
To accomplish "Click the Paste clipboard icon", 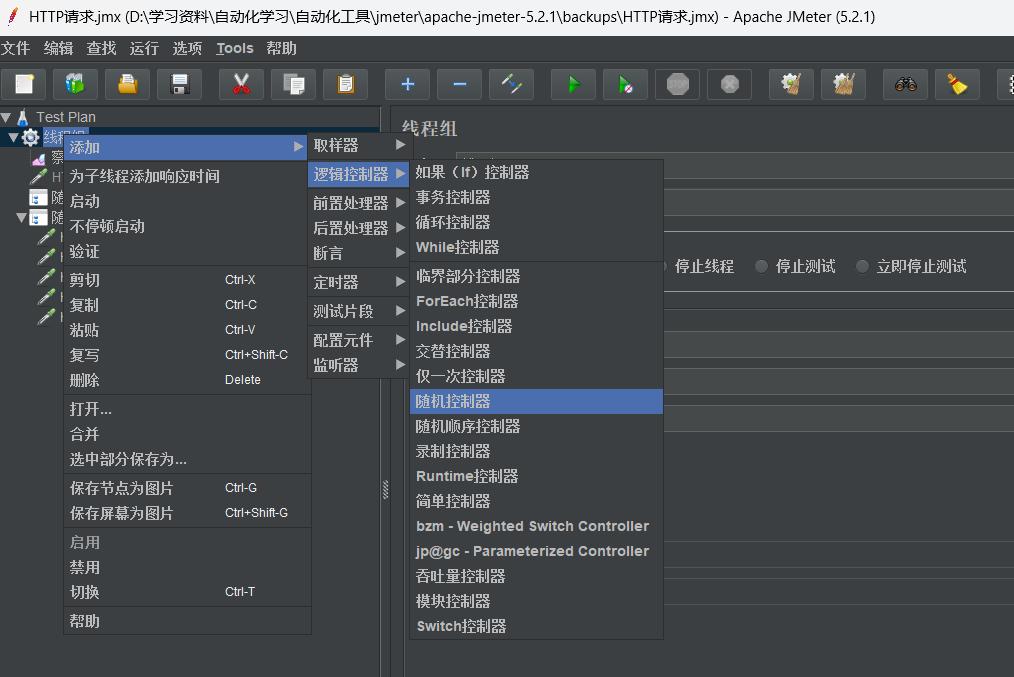I will 345,84.
